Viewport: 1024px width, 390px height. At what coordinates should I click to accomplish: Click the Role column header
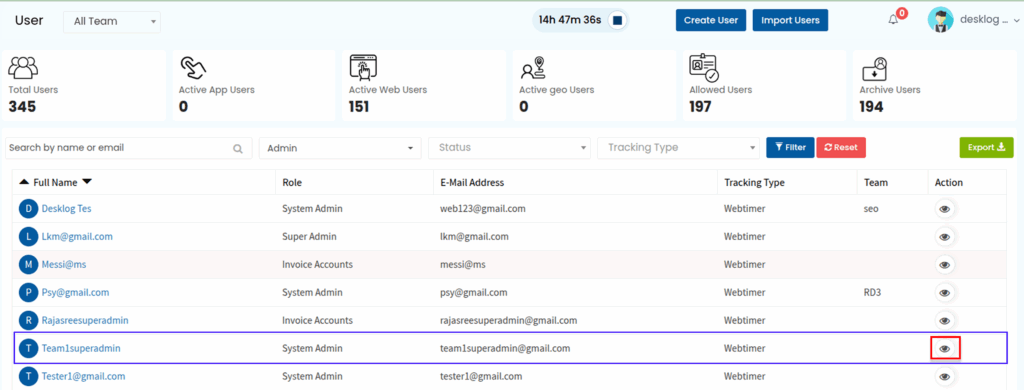click(x=292, y=183)
